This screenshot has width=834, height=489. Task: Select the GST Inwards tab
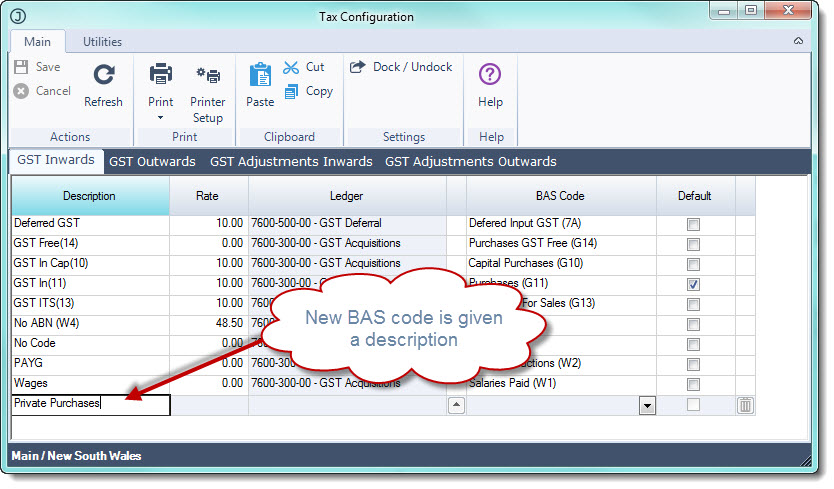(x=56, y=160)
